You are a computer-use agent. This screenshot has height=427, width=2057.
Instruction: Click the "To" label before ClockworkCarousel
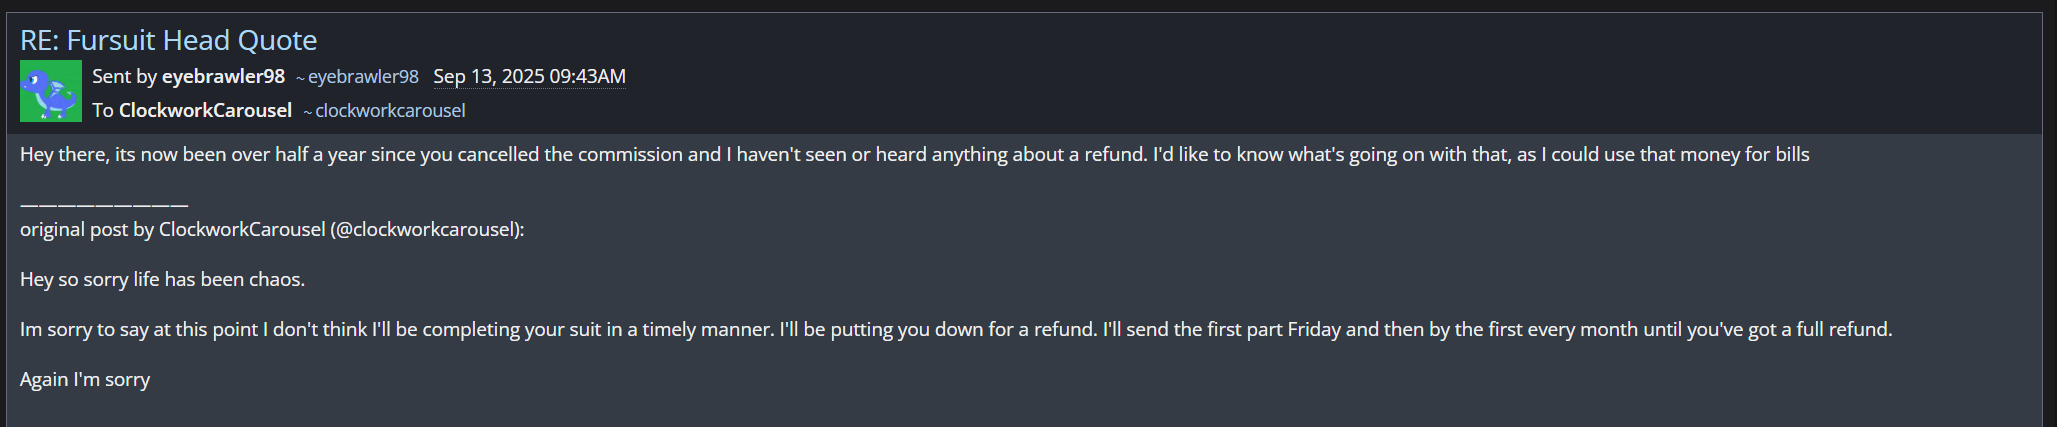(103, 111)
